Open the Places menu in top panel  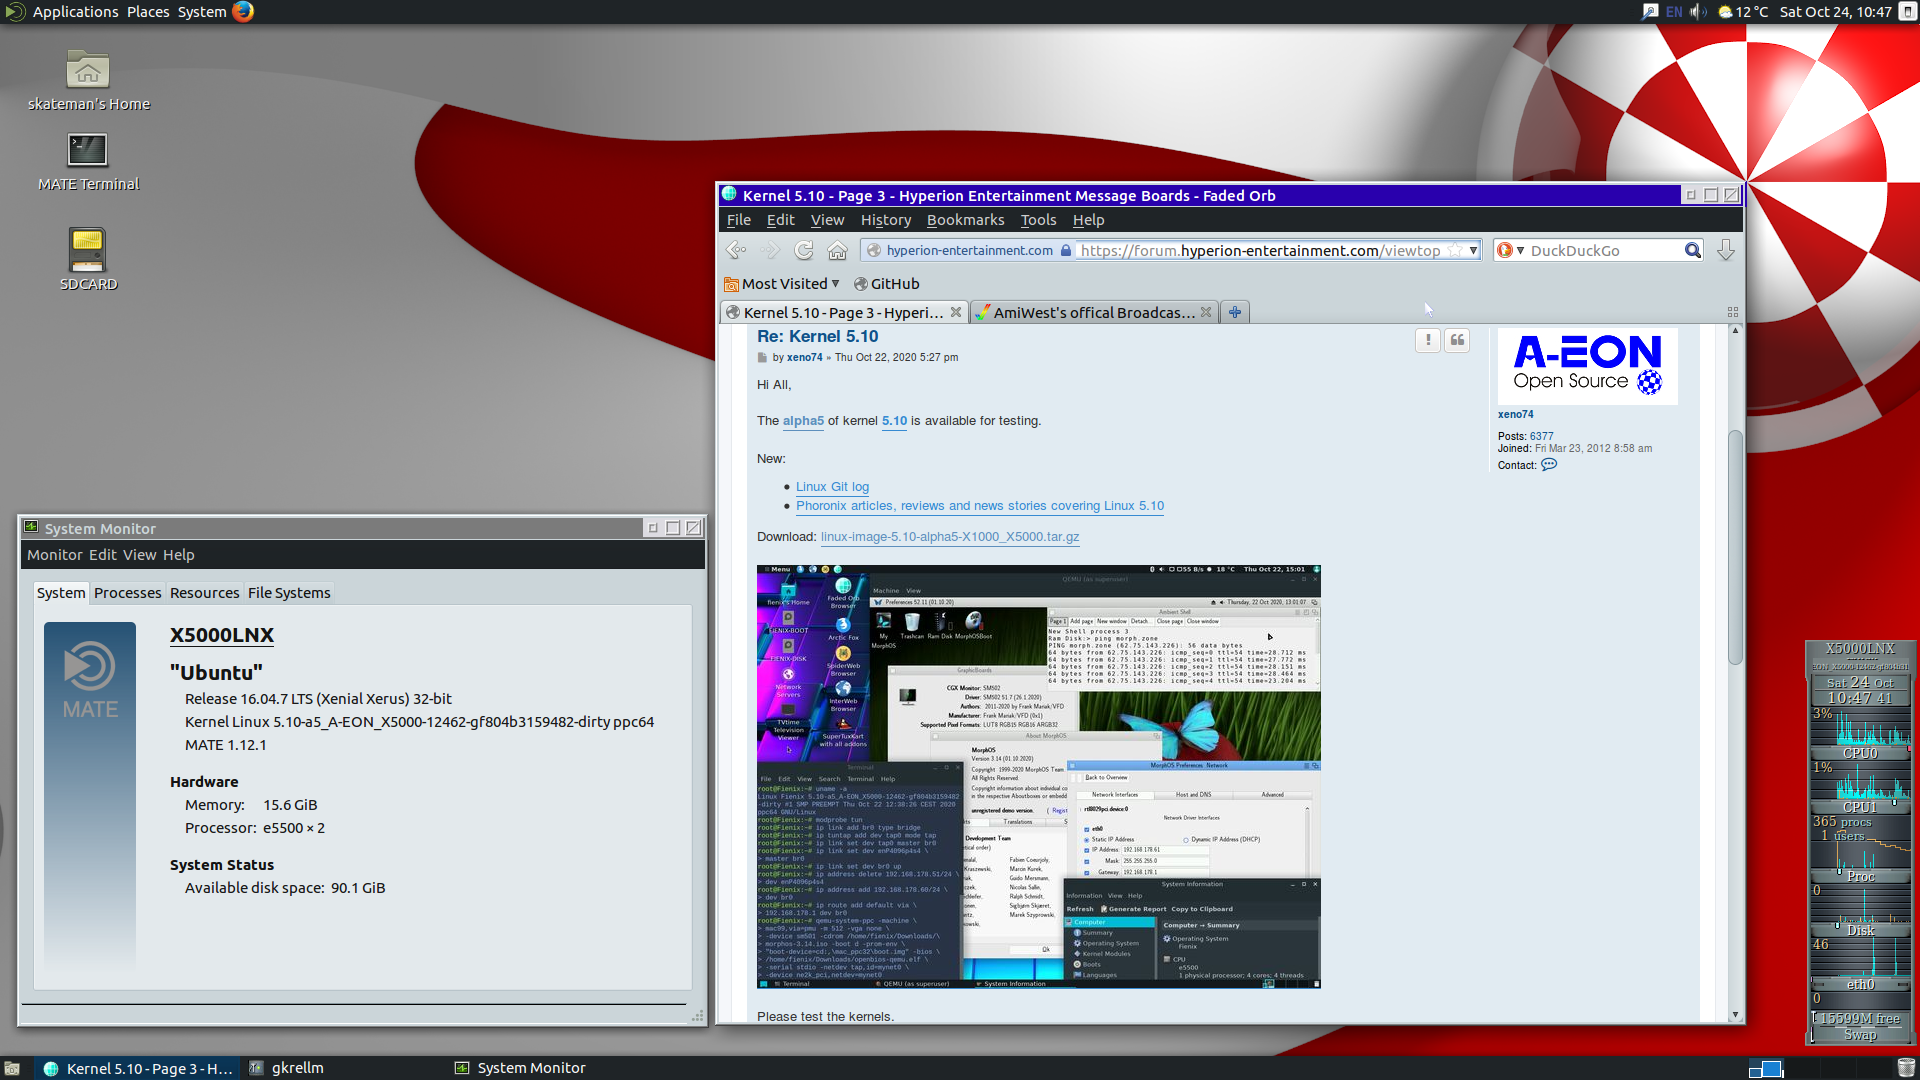148,12
